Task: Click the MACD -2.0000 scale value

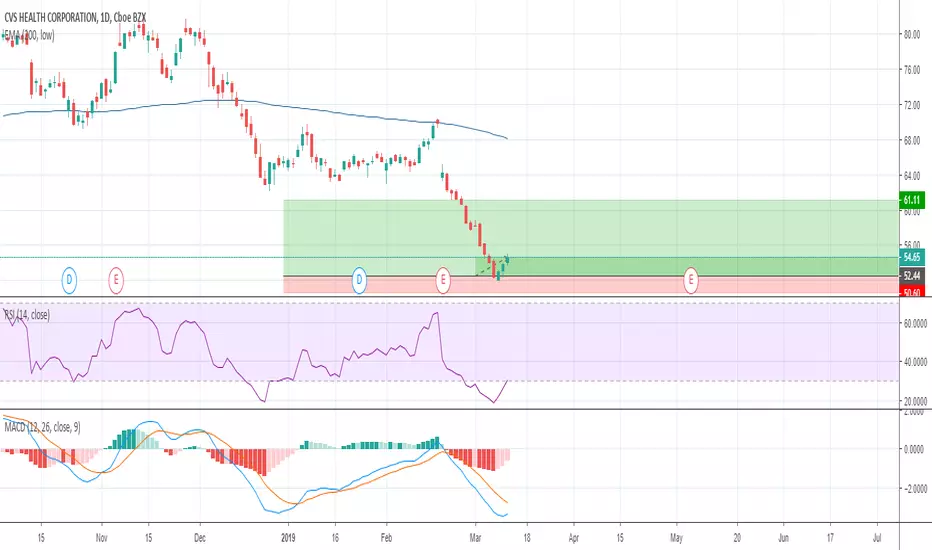Action: (x=915, y=488)
